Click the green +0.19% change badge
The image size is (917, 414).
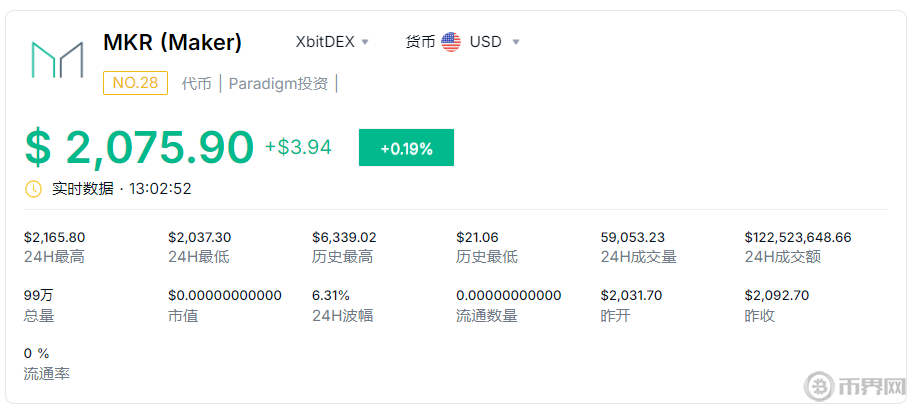point(406,148)
